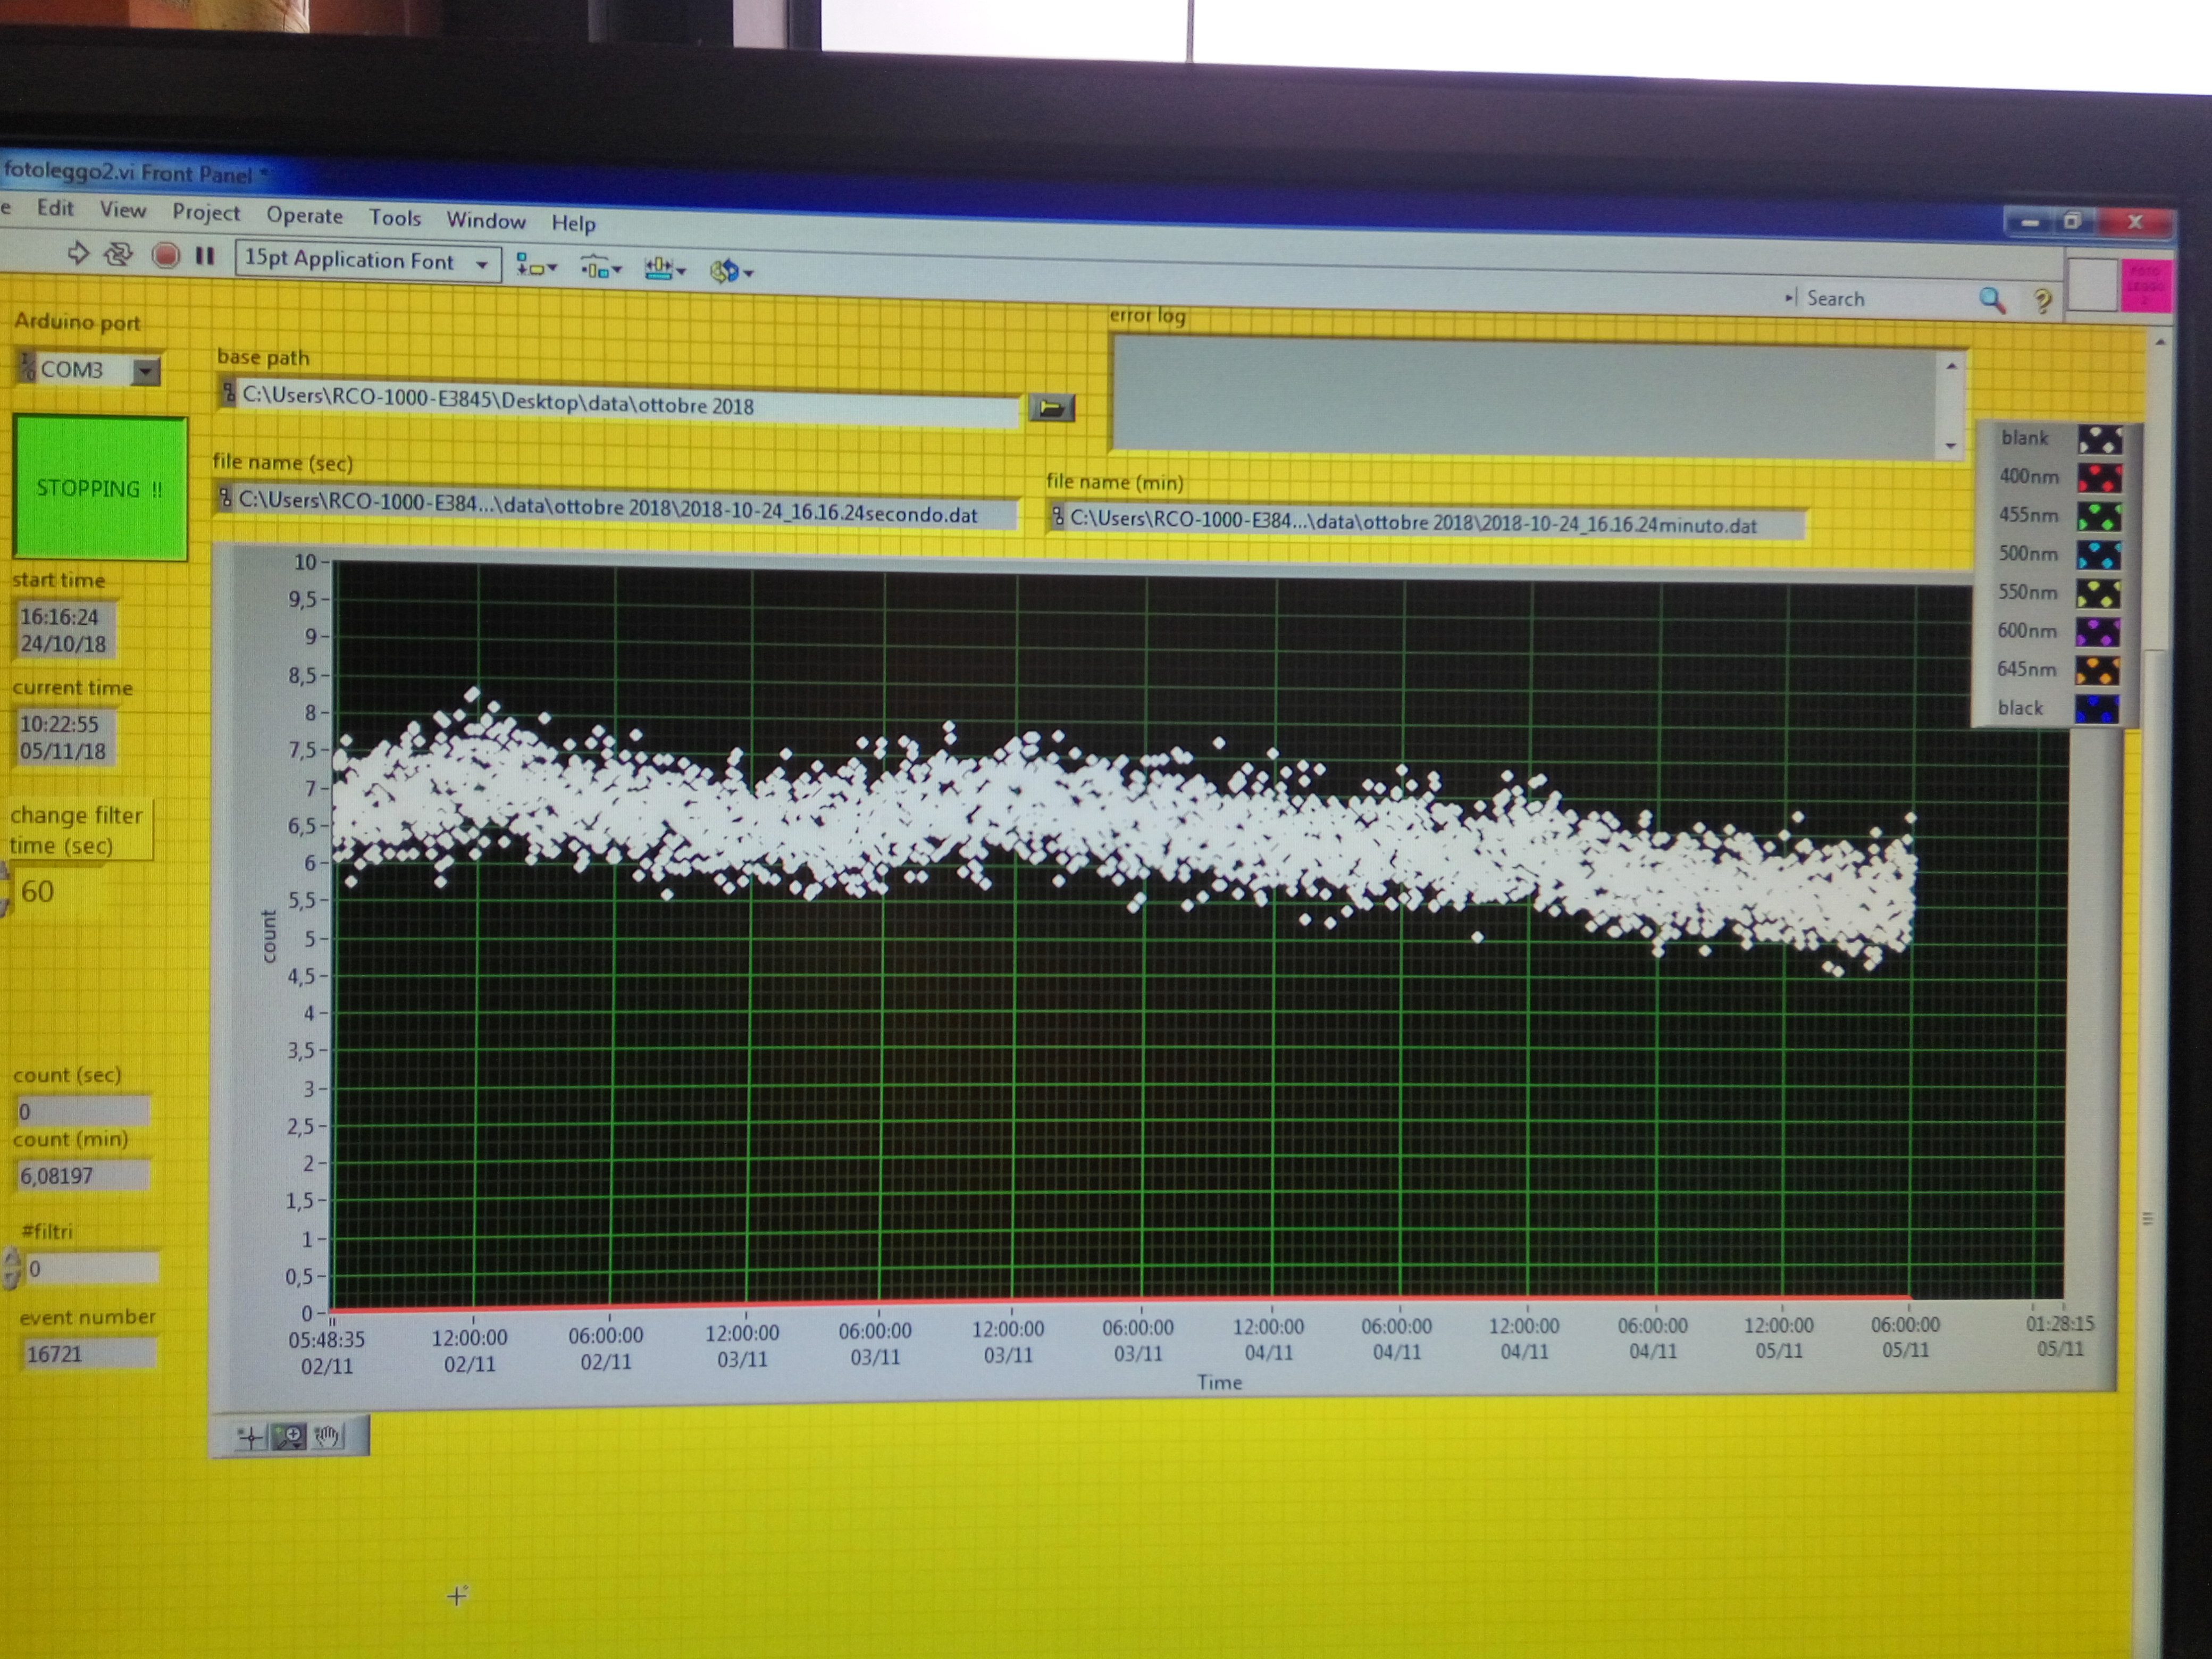Click Run Continuously toolbar icon
Screen dimensions: 2212x1659
point(119,254)
